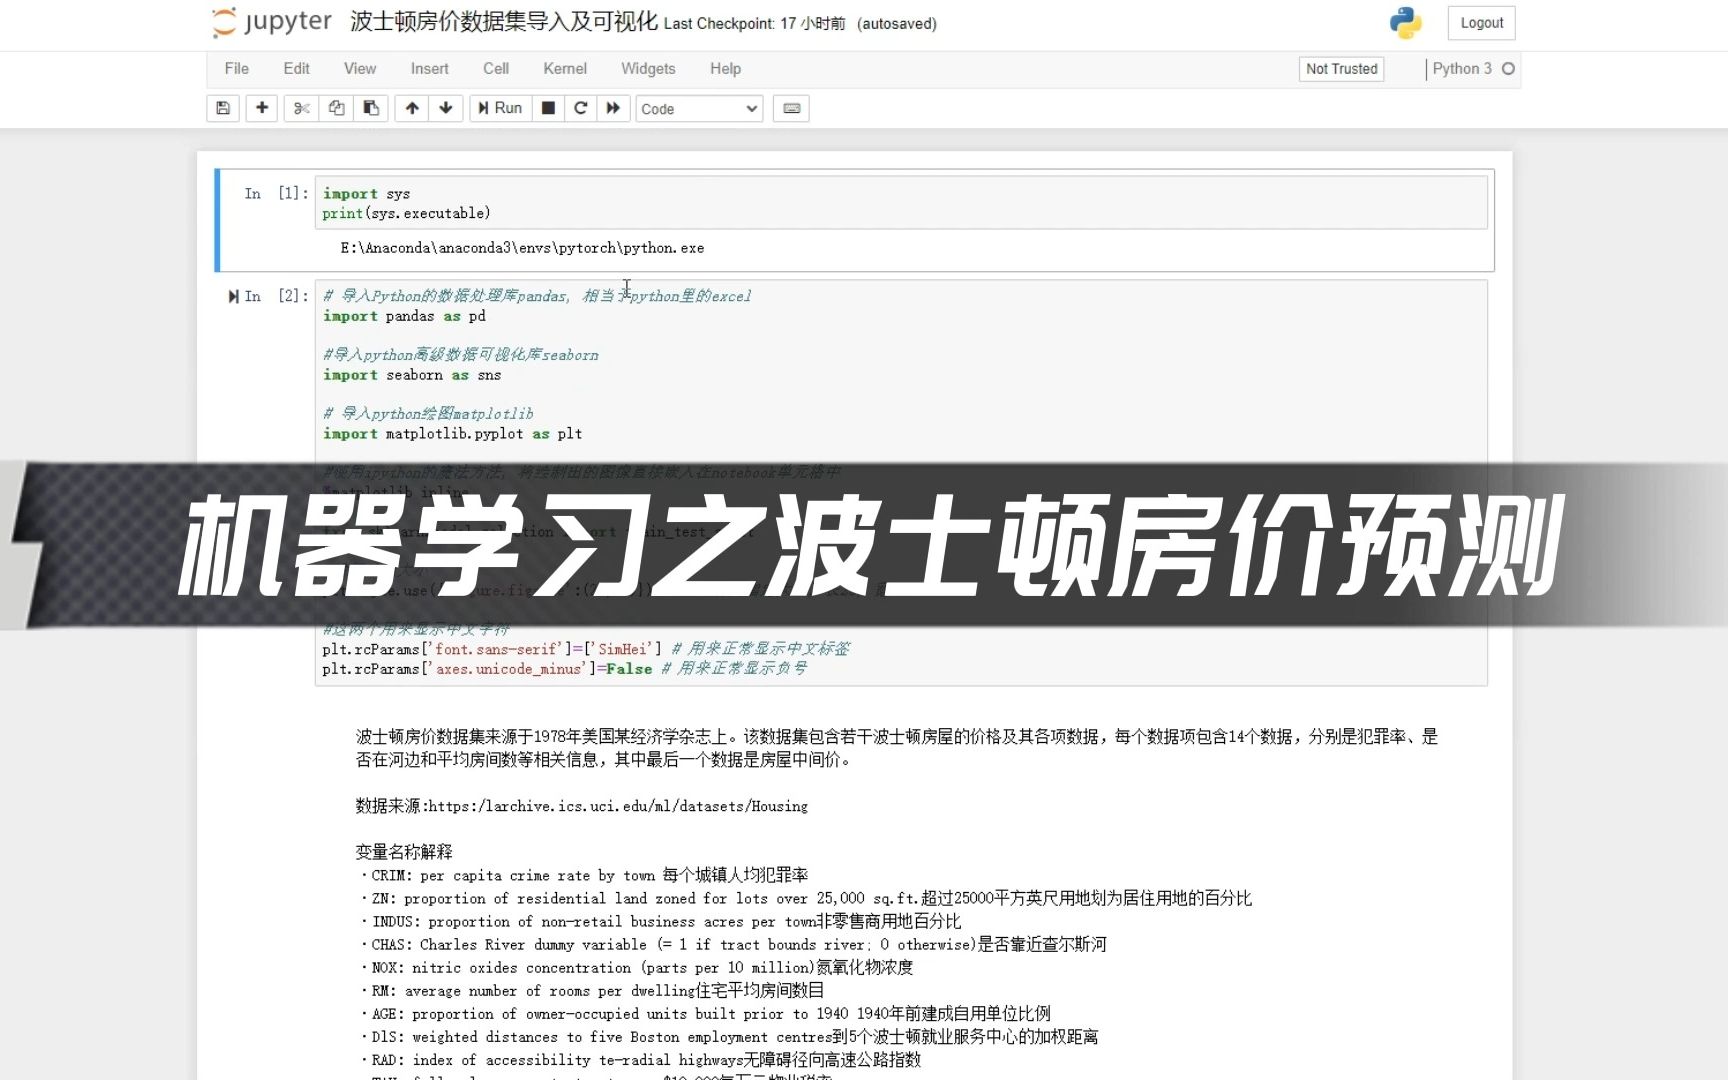Open the command palette keyboard icon
This screenshot has width=1728, height=1080.
(x=792, y=108)
